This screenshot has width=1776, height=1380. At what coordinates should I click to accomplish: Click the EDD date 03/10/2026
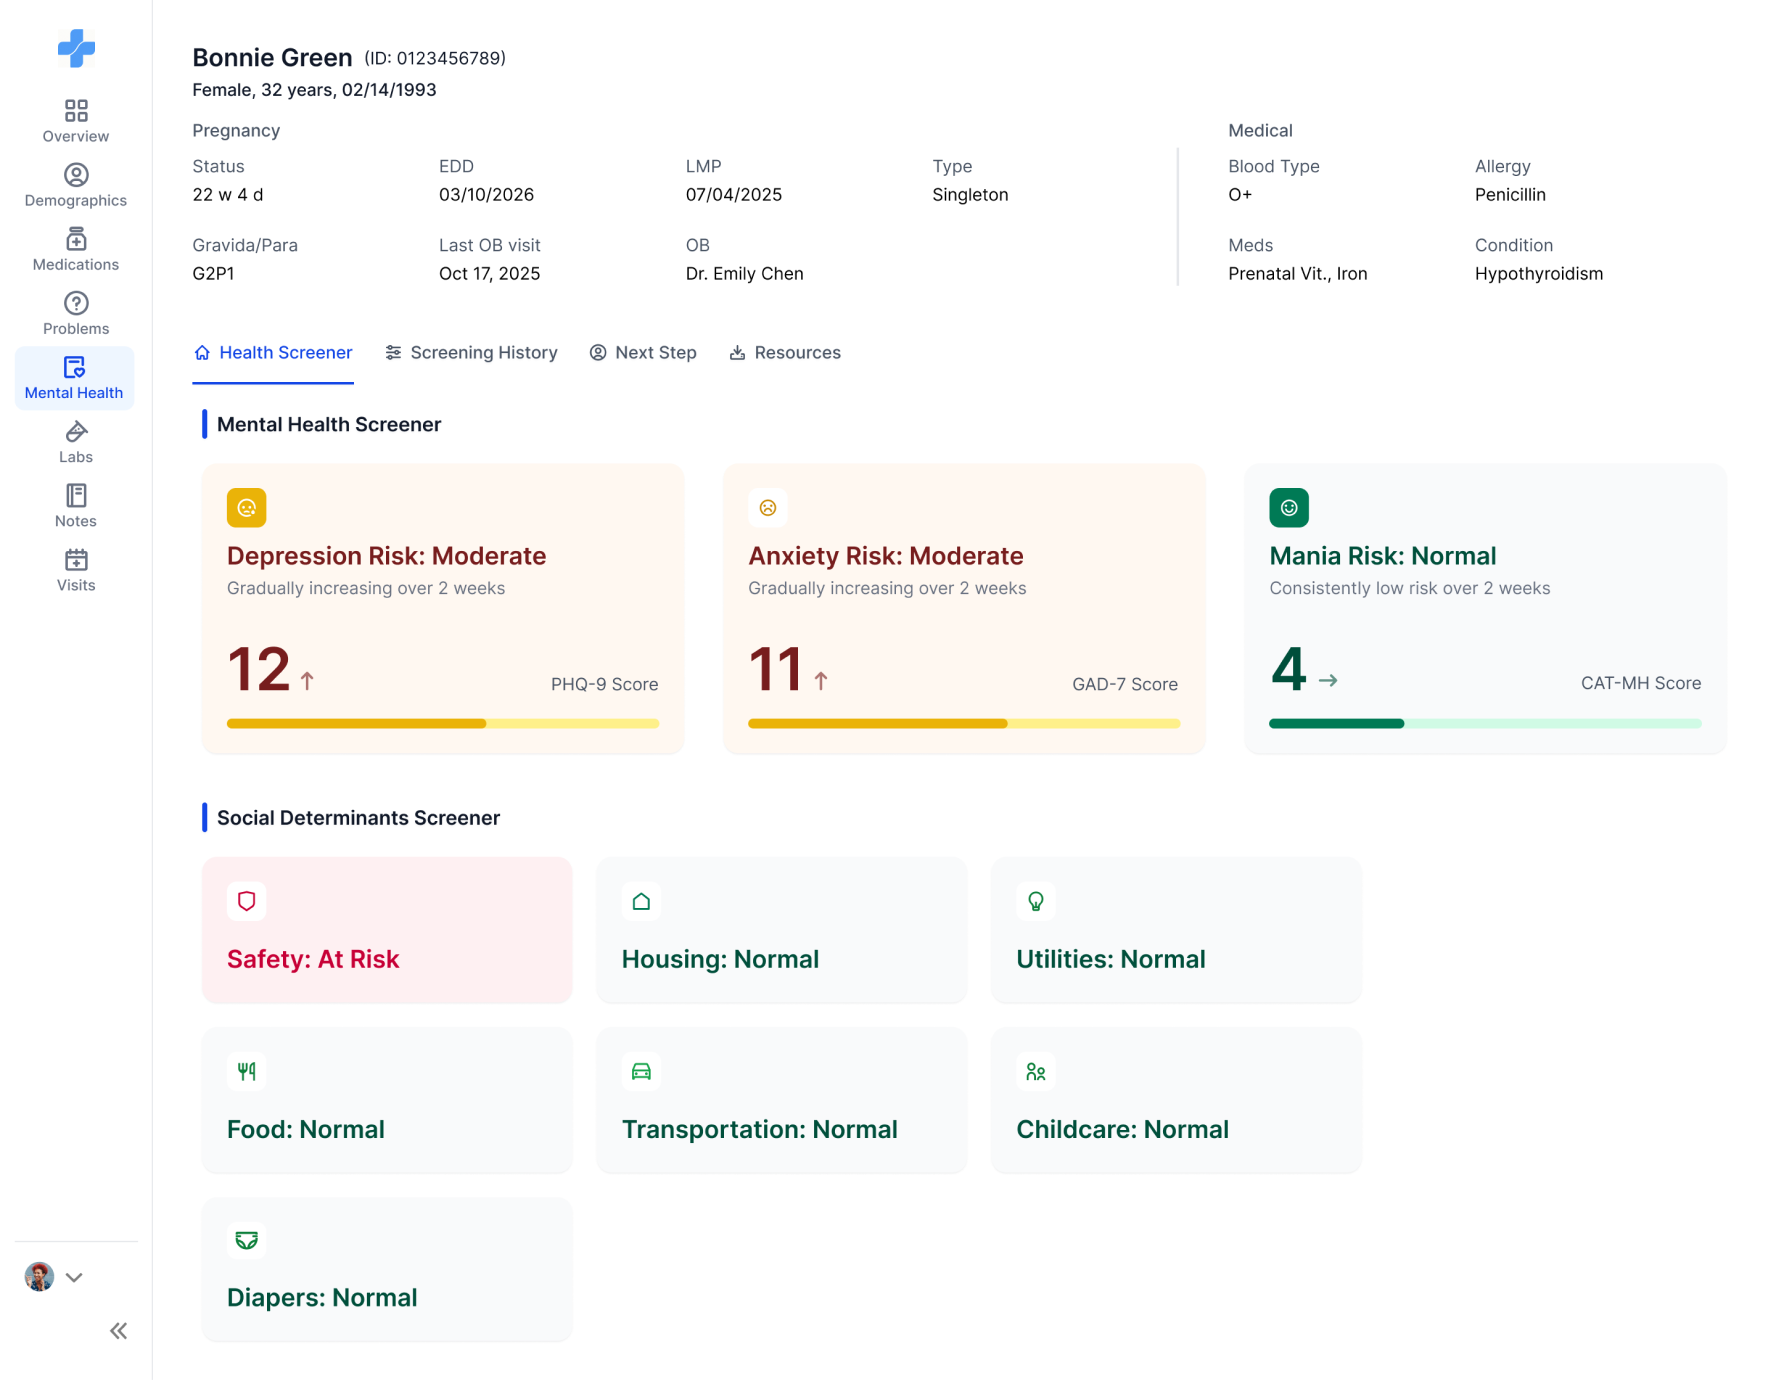487,195
